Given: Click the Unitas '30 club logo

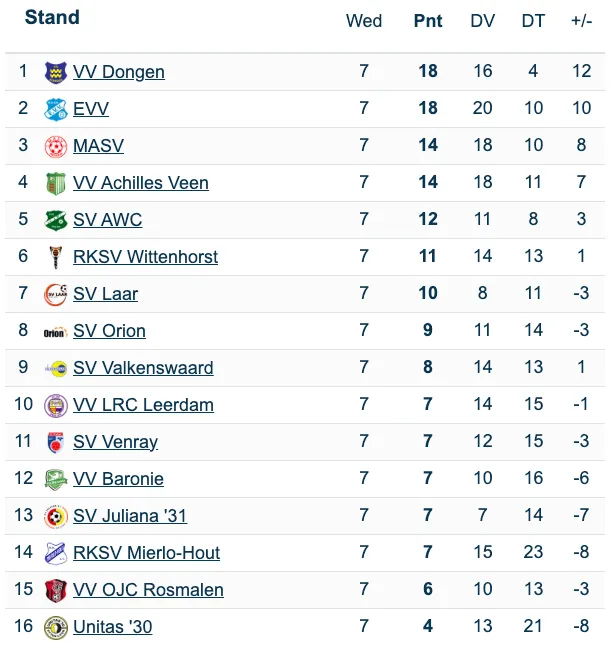Looking at the screenshot, I should pyautogui.click(x=55, y=627).
